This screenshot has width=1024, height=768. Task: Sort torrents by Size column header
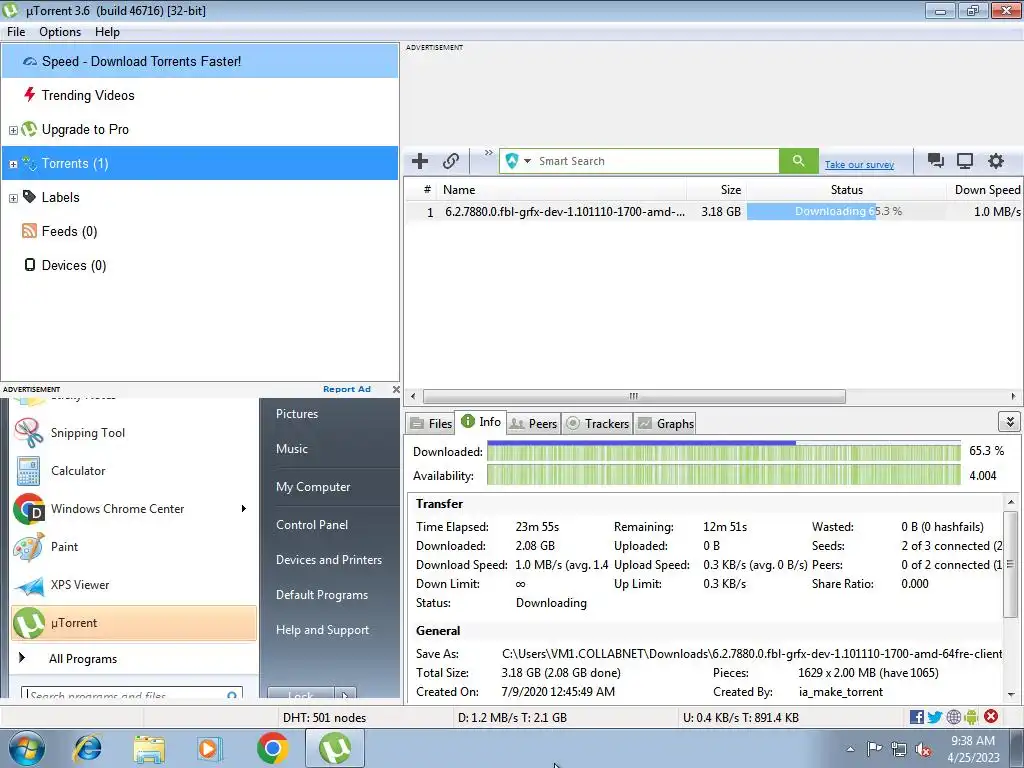[716, 190]
